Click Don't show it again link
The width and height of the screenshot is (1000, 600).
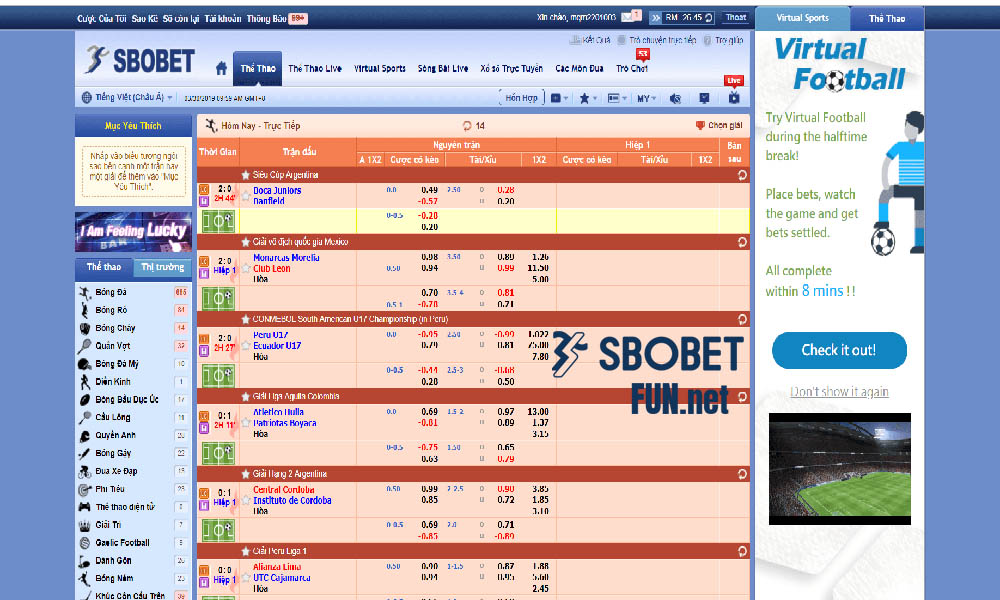[x=839, y=391]
